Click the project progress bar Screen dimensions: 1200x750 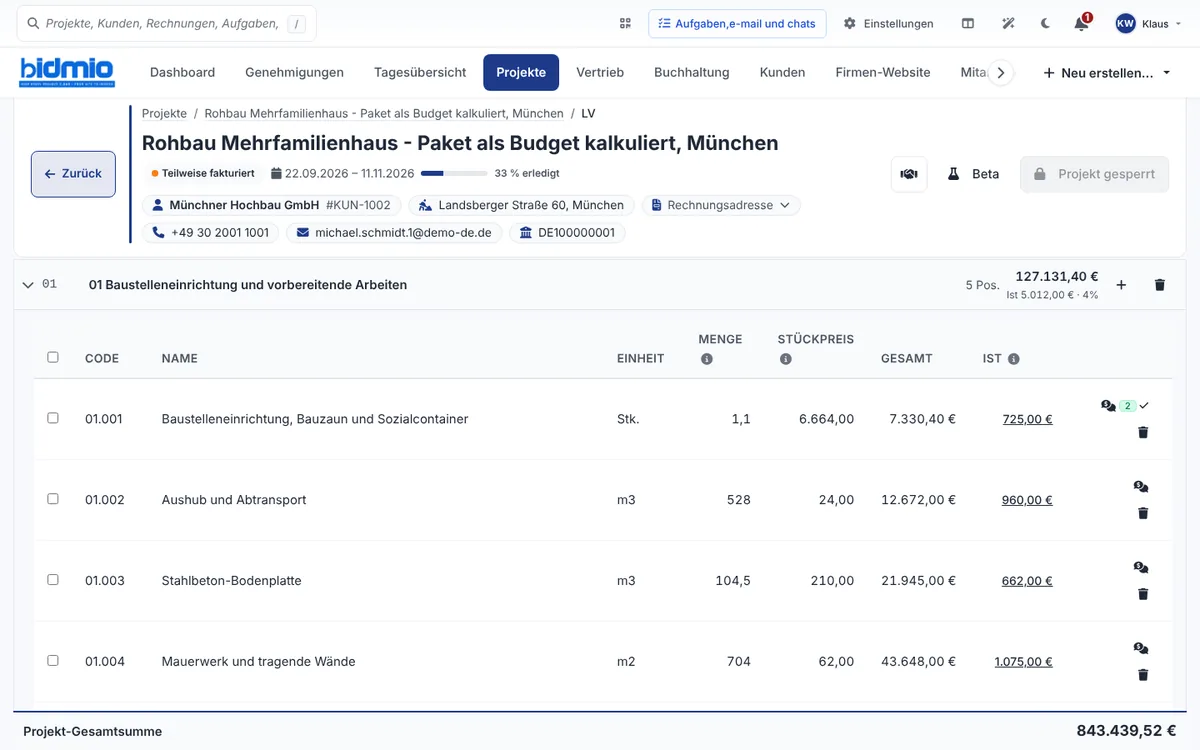click(x=454, y=173)
